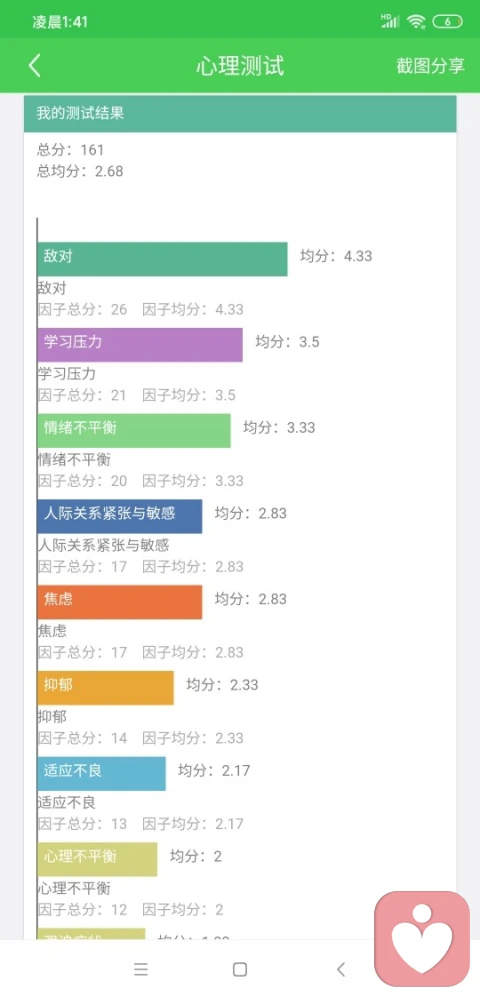Tap the HD signal strength icon
This screenshot has width=480, height=997.
[x=390, y=21]
